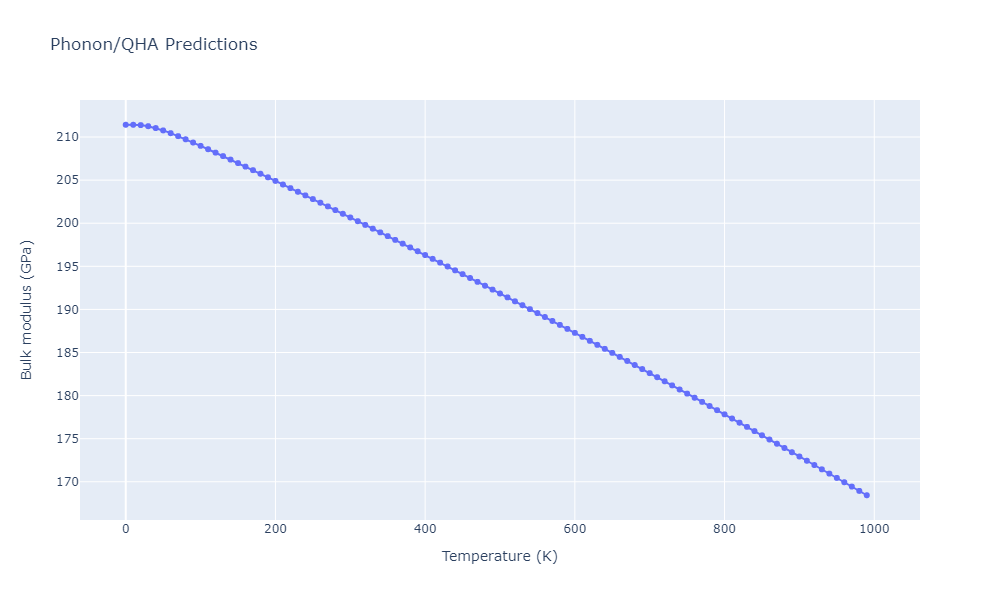
Task: Select the 600 x-axis tick label
Action: 574,529
